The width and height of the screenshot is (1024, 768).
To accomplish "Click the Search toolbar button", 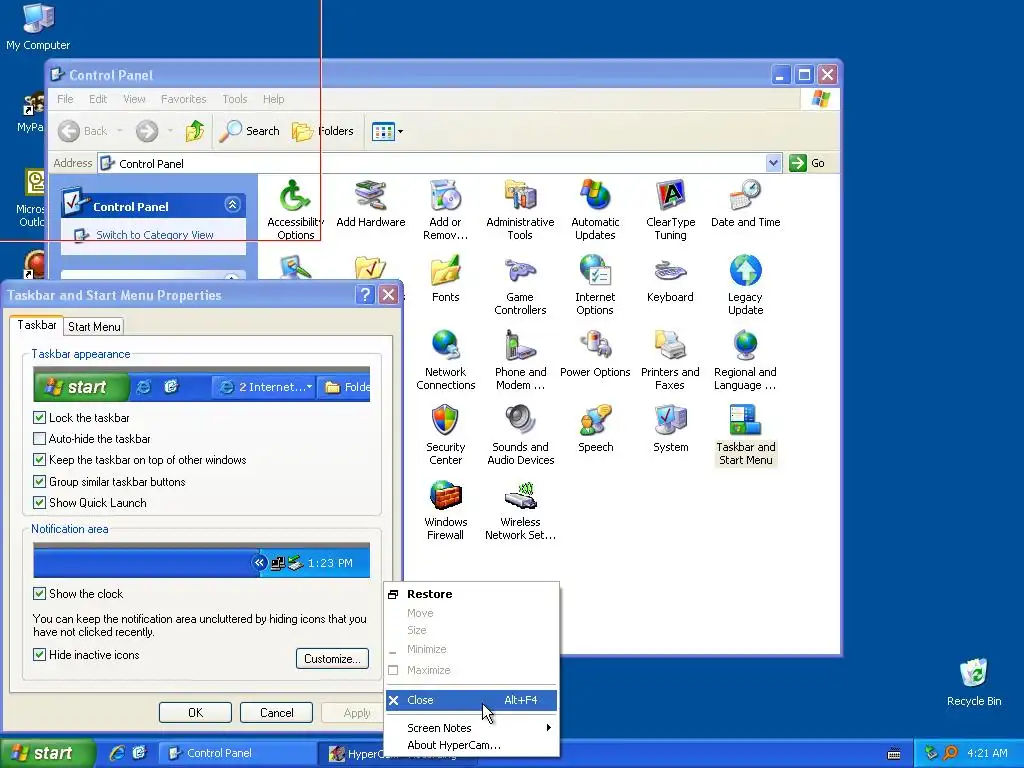I will [249, 131].
